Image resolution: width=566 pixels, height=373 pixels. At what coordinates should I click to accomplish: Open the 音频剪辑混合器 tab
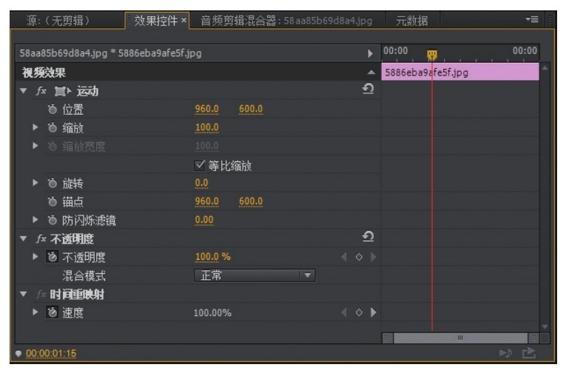coord(286,21)
